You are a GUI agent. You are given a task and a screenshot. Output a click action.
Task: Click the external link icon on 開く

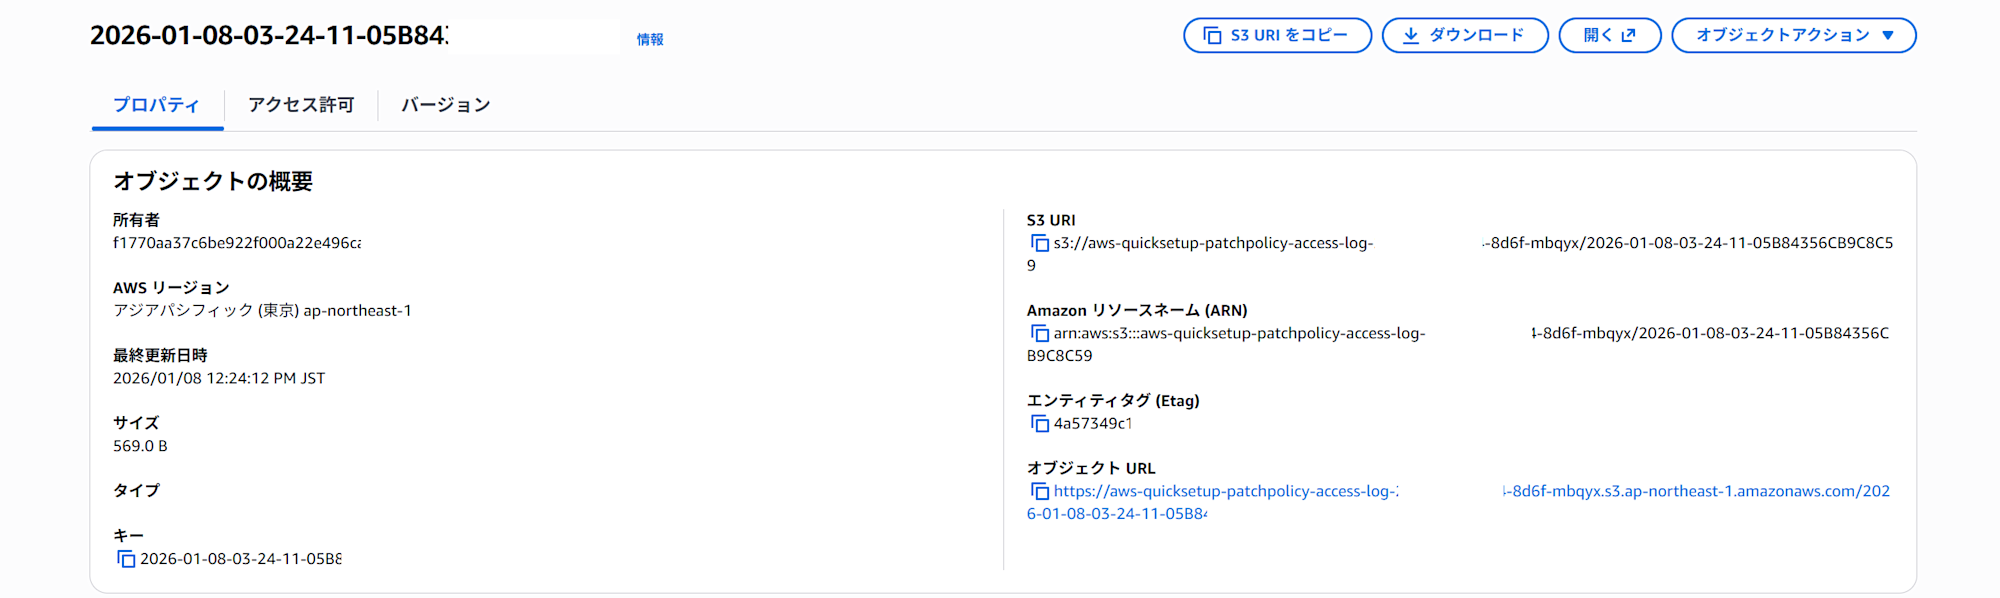pyautogui.click(x=1628, y=35)
